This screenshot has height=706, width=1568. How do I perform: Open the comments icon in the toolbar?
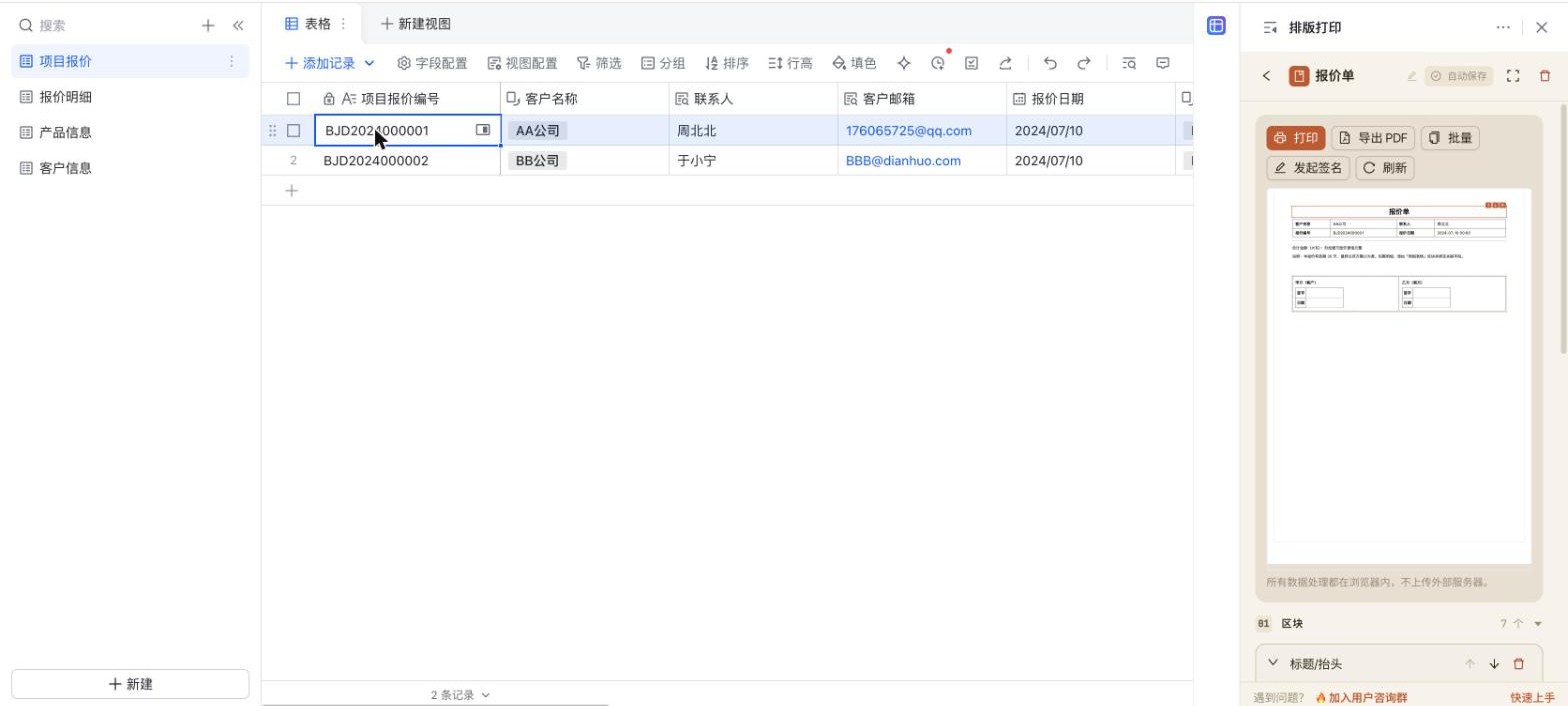tap(1163, 63)
